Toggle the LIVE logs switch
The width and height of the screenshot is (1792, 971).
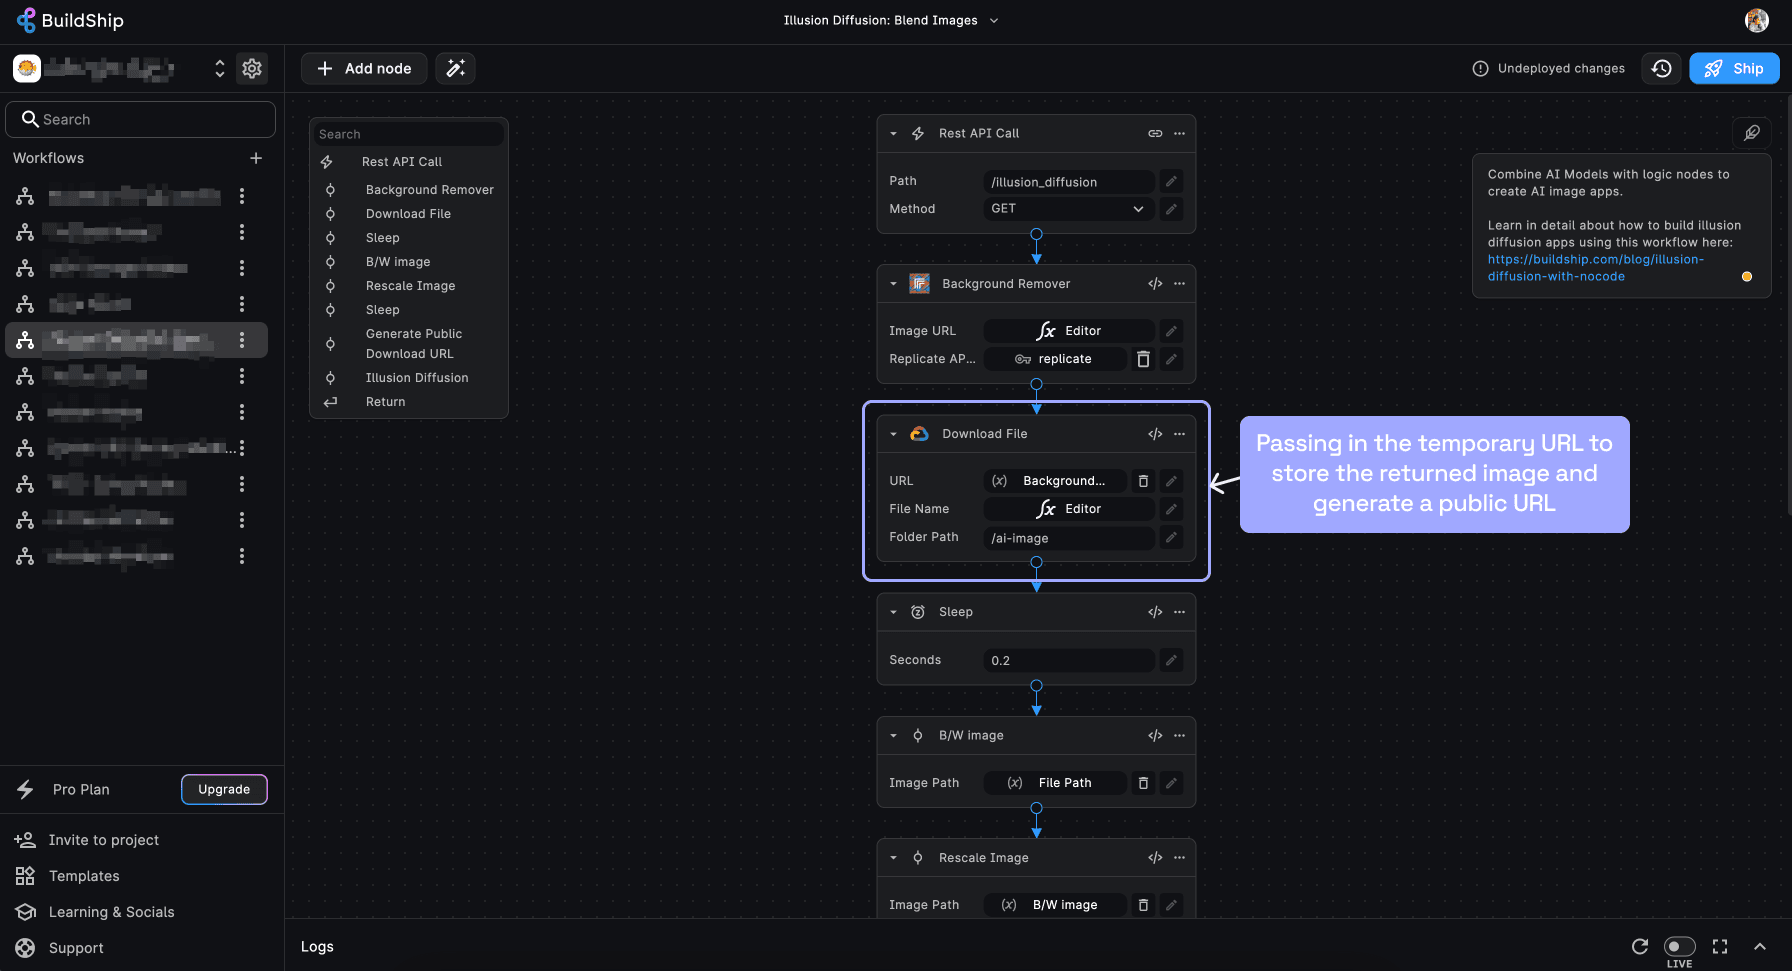(x=1679, y=946)
